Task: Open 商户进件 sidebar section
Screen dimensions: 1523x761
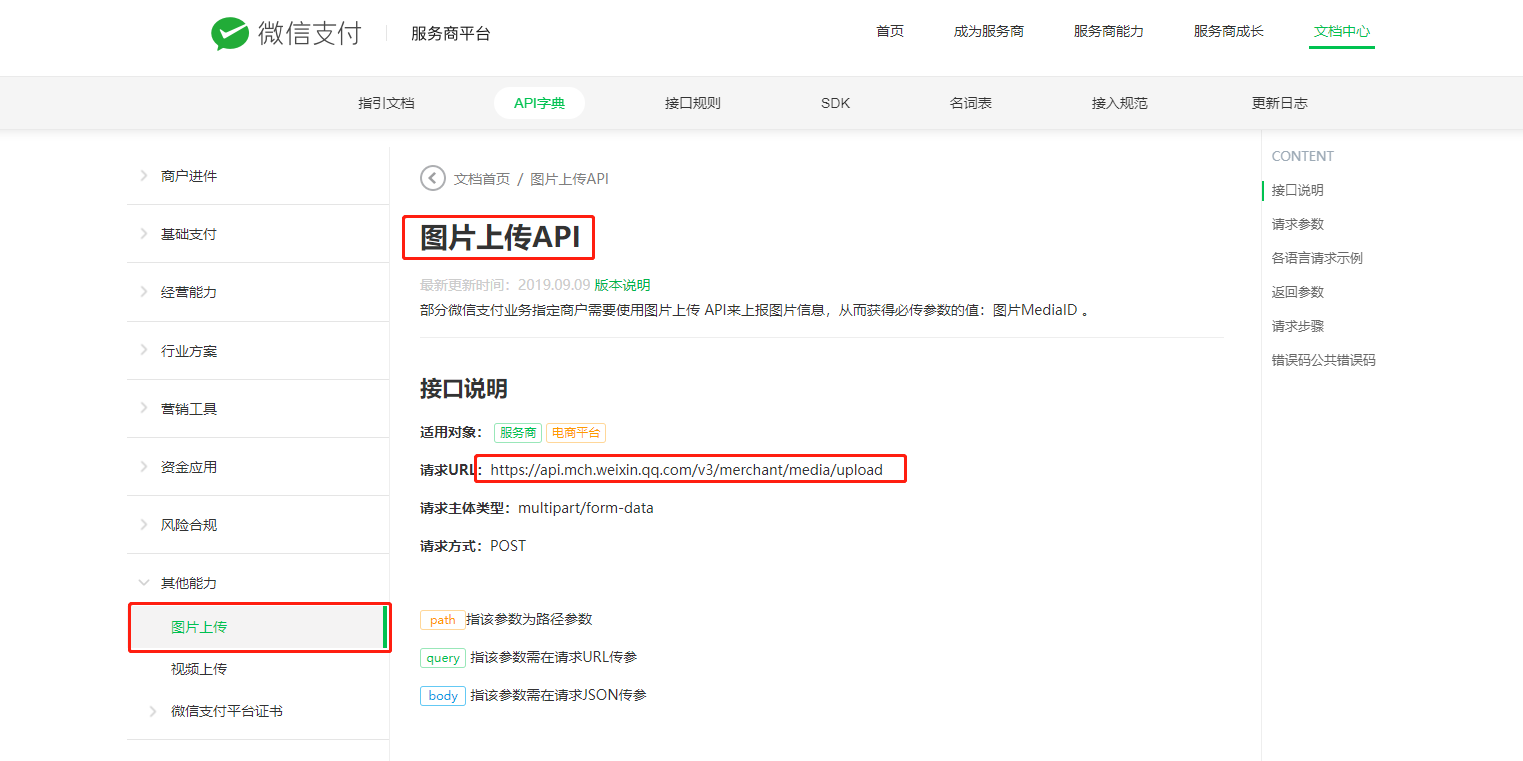Action: [x=189, y=176]
